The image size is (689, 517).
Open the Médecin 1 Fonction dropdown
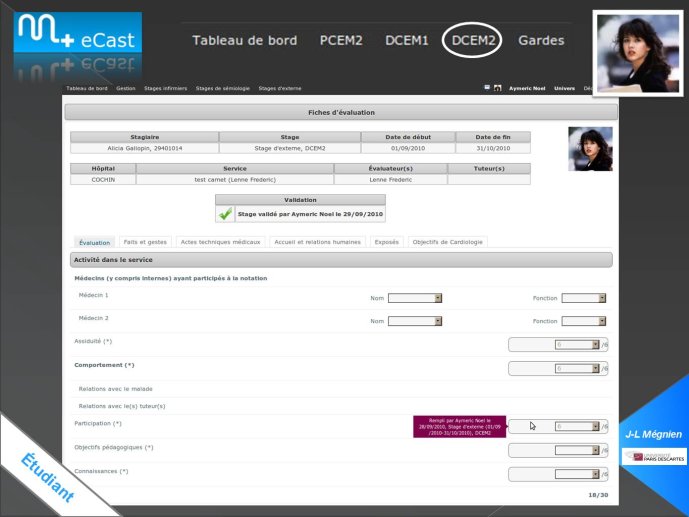click(x=584, y=298)
